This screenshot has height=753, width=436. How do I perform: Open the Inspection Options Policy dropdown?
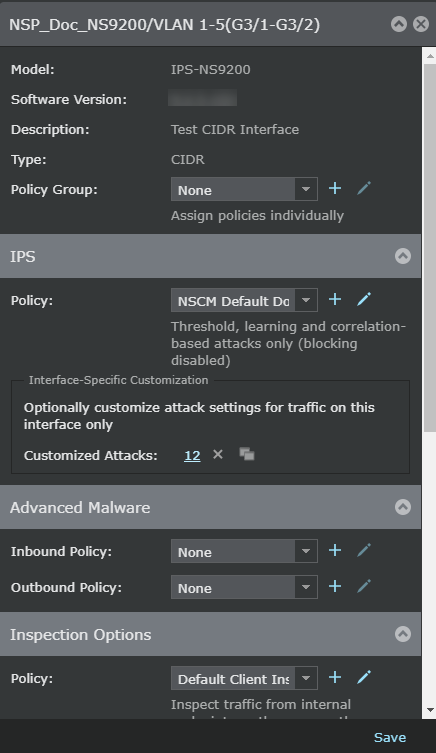(x=244, y=678)
